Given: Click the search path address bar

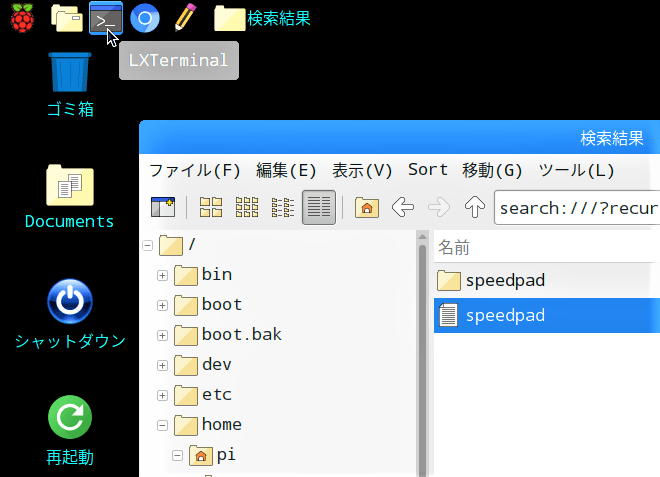Looking at the screenshot, I should [577, 208].
